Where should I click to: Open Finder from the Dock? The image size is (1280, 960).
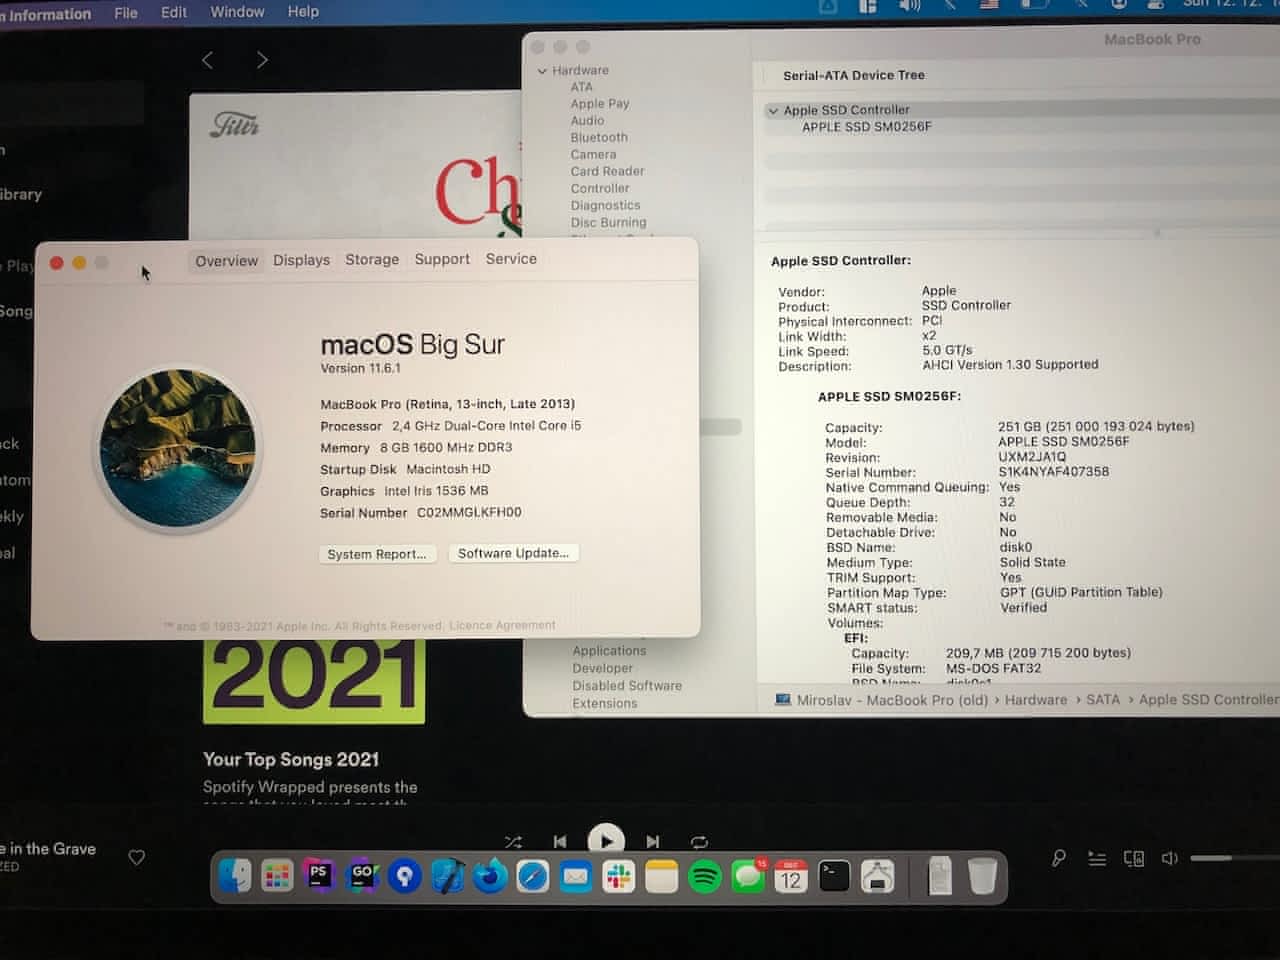[235, 877]
